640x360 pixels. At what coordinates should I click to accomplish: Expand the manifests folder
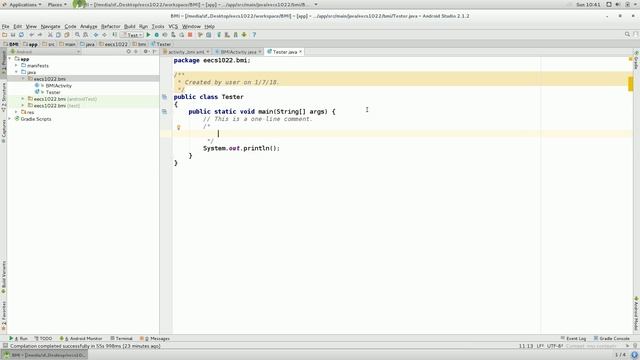(16, 65)
